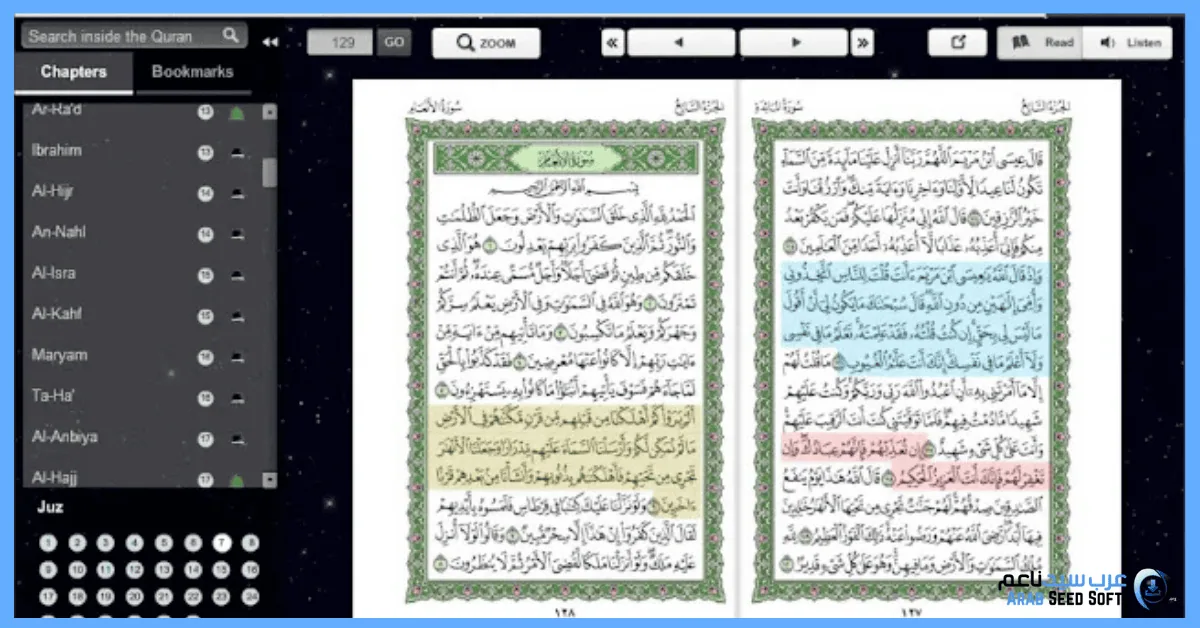Open the Bookmarks tab
The height and width of the screenshot is (628, 1200).
[x=192, y=72]
